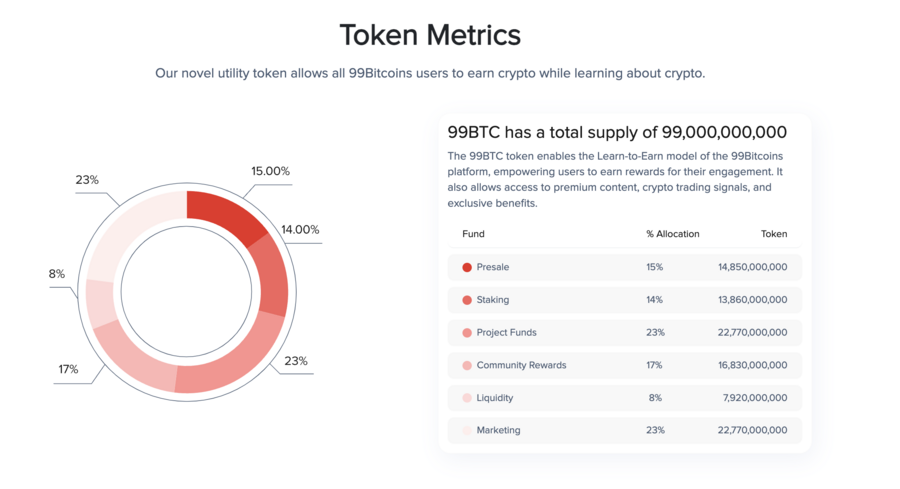The height and width of the screenshot is (489, 900).
Task: Select the Liquidity pale dot marker
Action: coord(467,398)
